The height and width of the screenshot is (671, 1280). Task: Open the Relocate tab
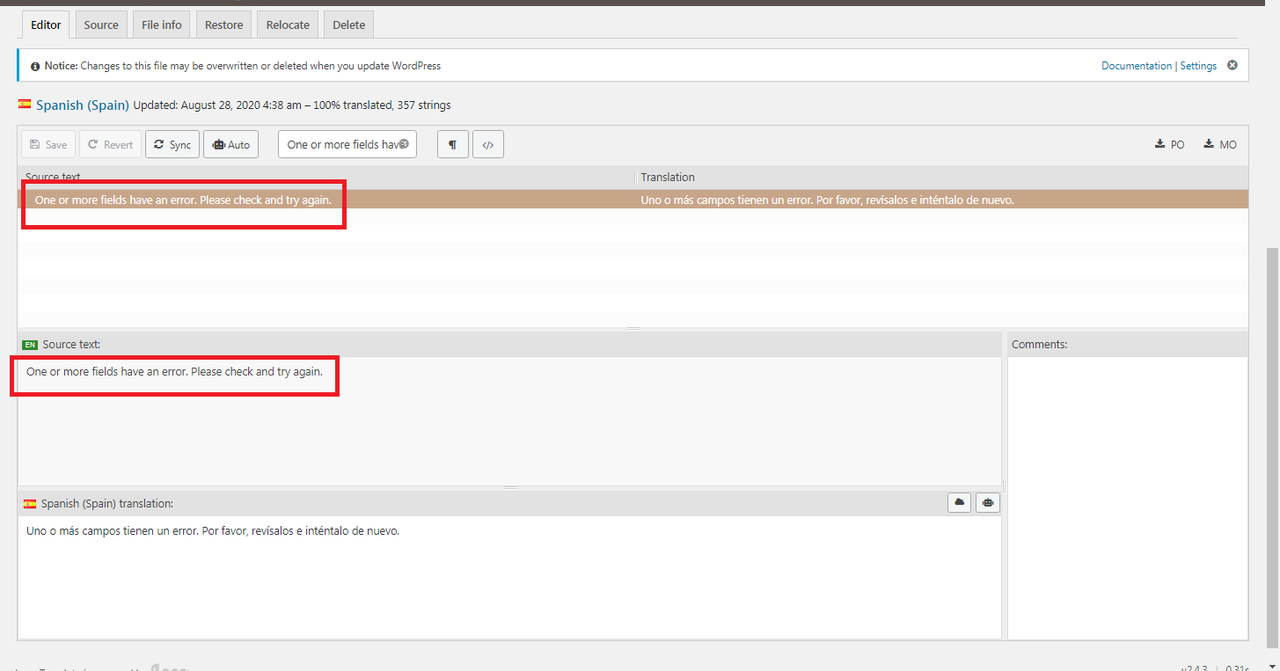click(288, 25)
